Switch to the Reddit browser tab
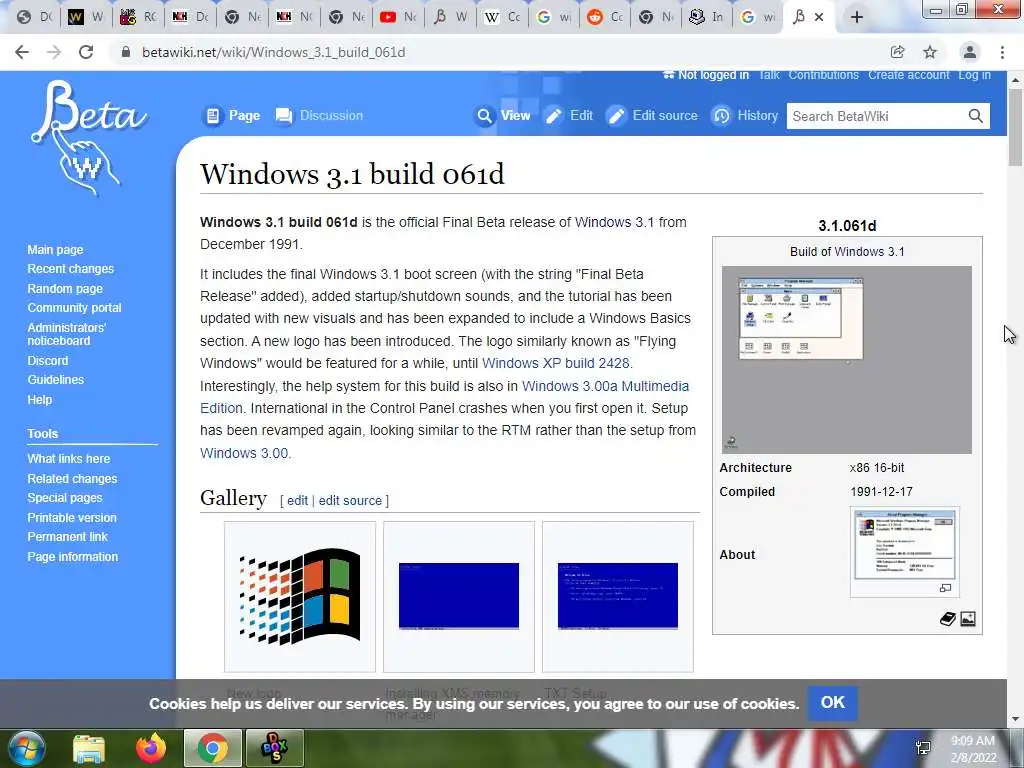The height and width of the screenshot is (768, 1024). (605, 17)
